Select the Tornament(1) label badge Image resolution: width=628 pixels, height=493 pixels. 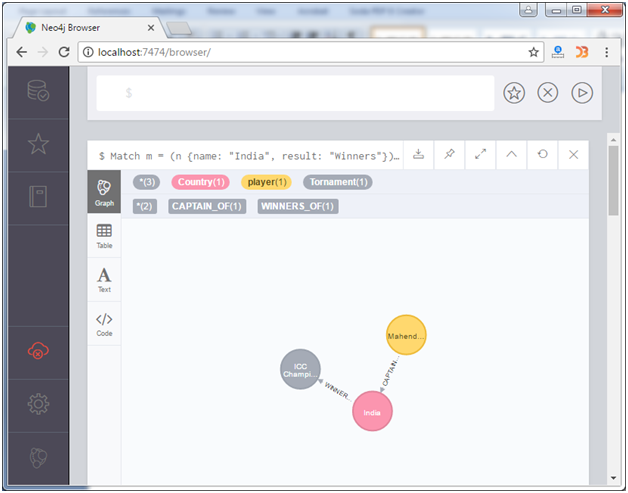pyautogui.click(x=338, y=182)
